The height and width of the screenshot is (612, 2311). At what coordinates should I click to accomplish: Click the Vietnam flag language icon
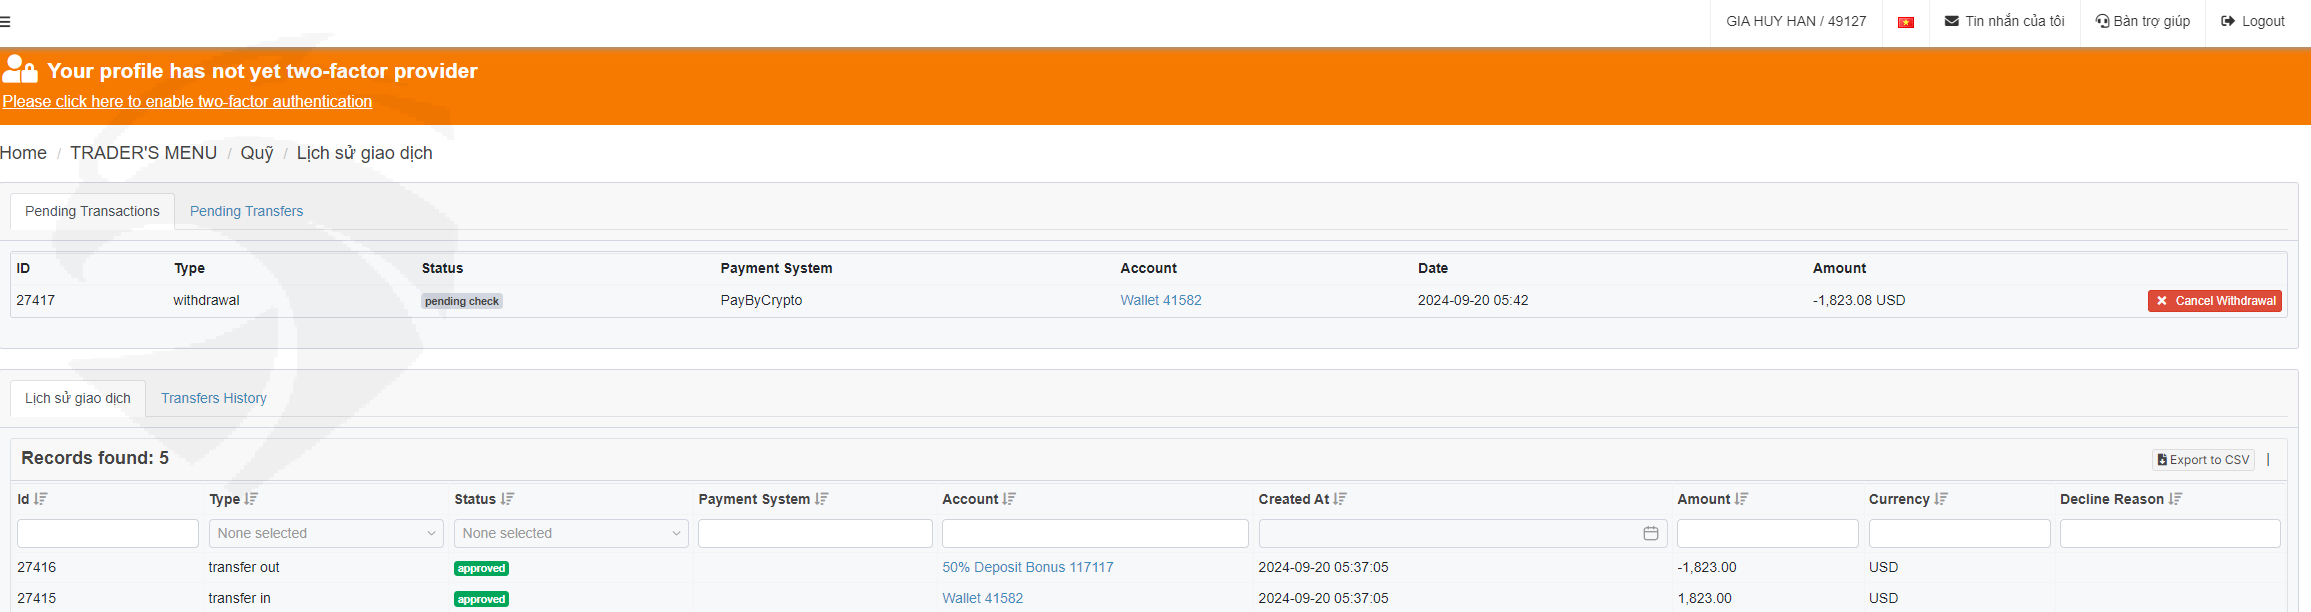(x=1905, y=22)
